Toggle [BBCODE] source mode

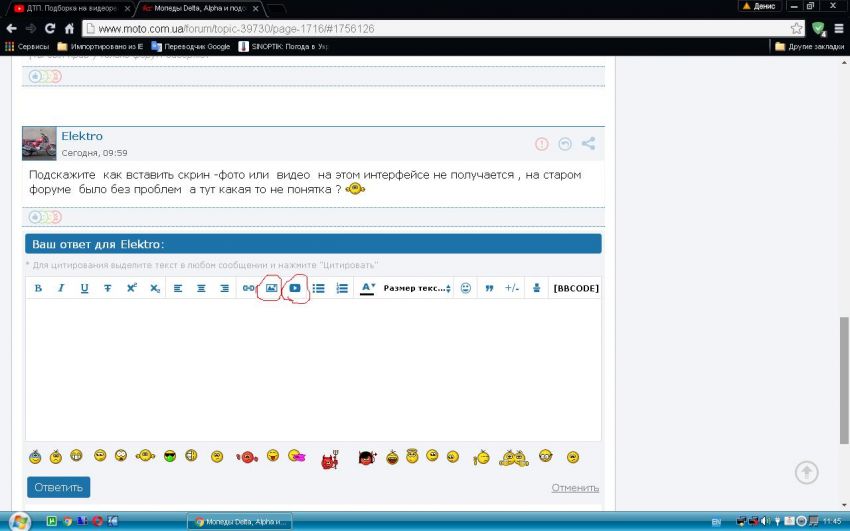click(x=576, y=288)
